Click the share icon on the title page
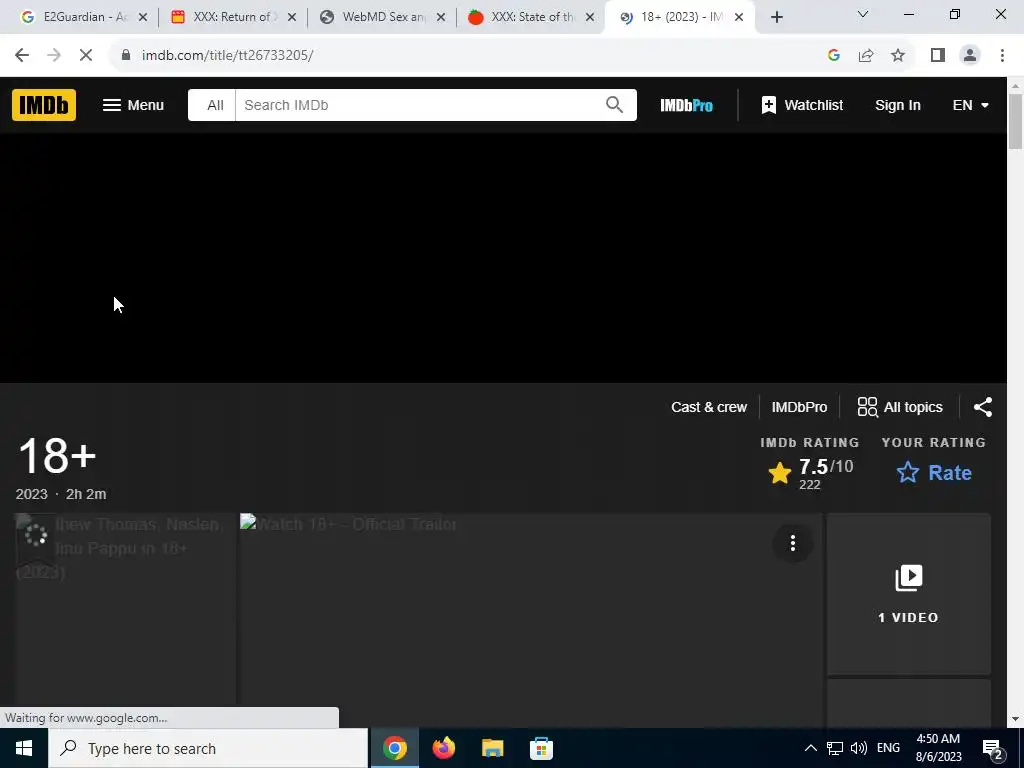This screenshot has height=768, width=1024. click(x=983, y=407)
